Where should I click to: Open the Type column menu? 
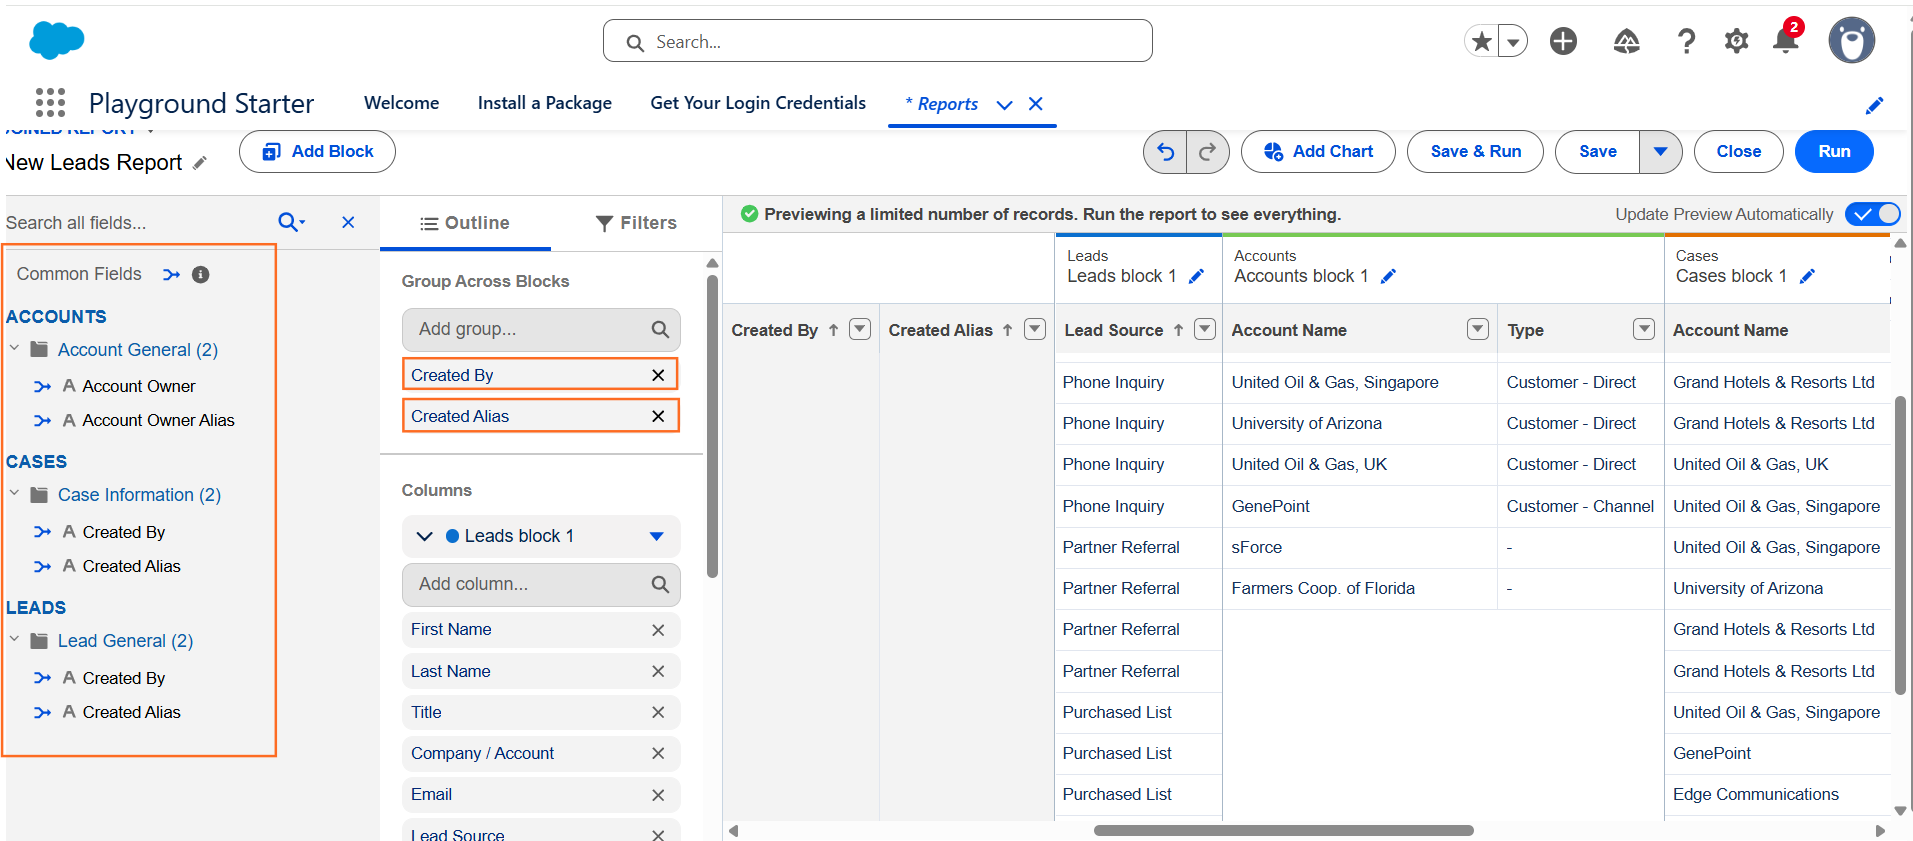click(1643, 329)
